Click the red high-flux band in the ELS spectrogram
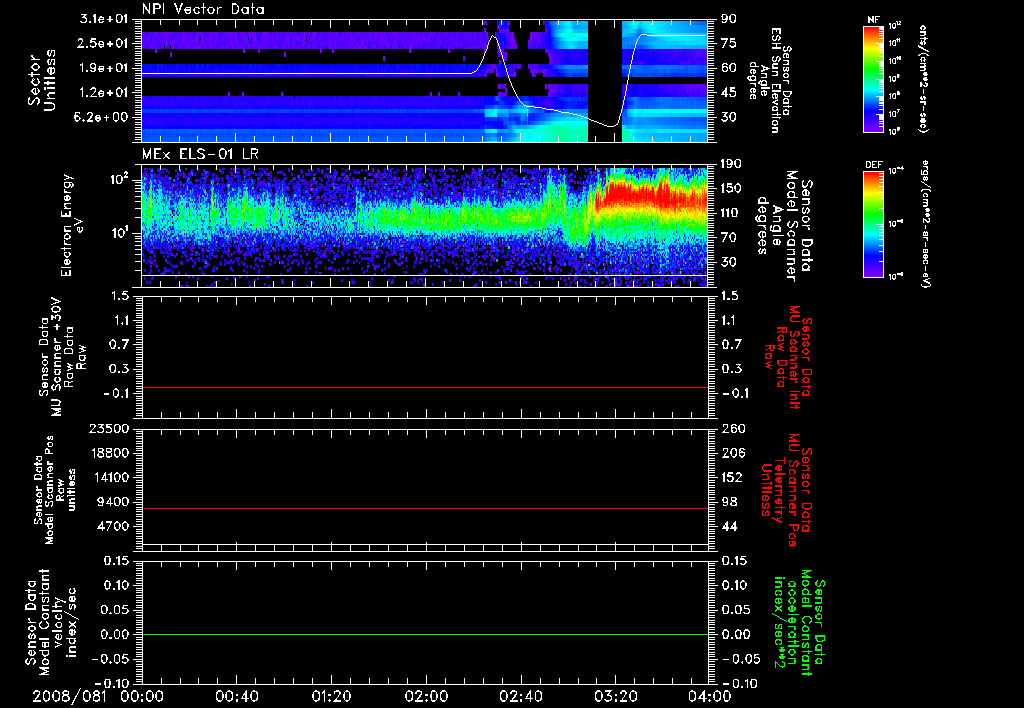The image size is (1024, 708). (653, 196)
